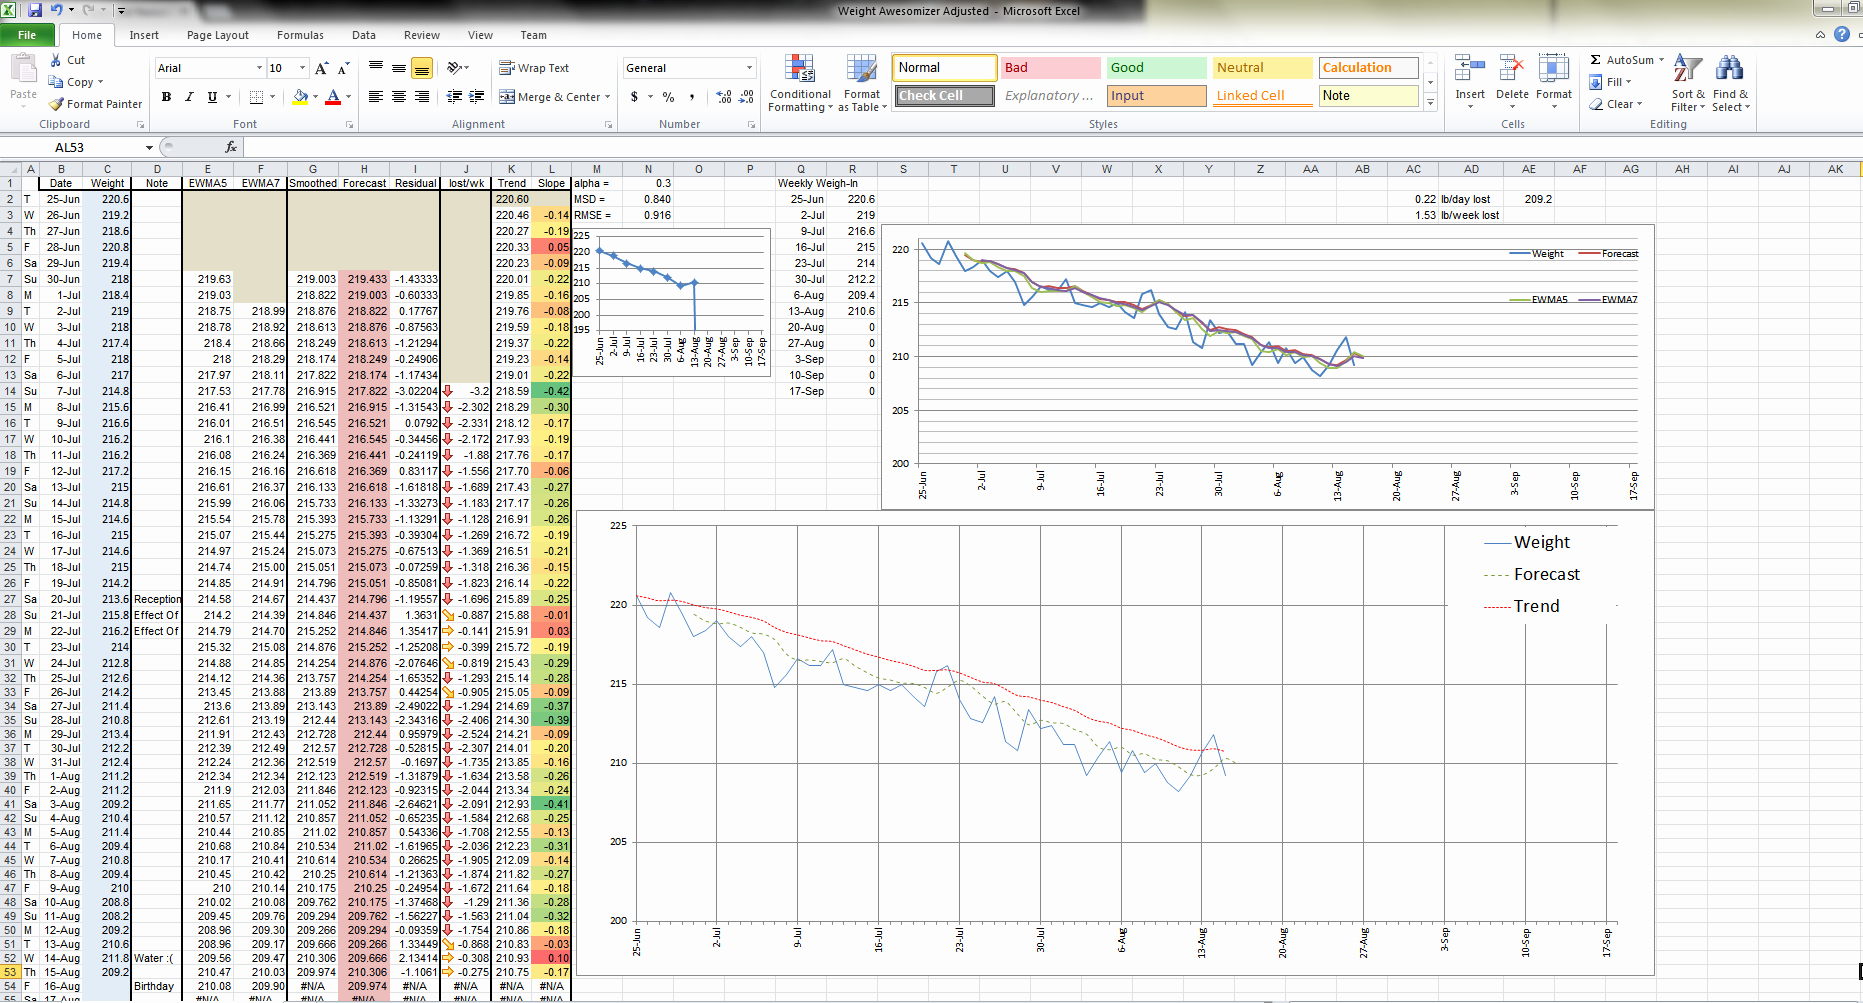This screenshot has width=1863, height=1003.
Task: Apply the red font color
Action: click(x=334, y=97)
